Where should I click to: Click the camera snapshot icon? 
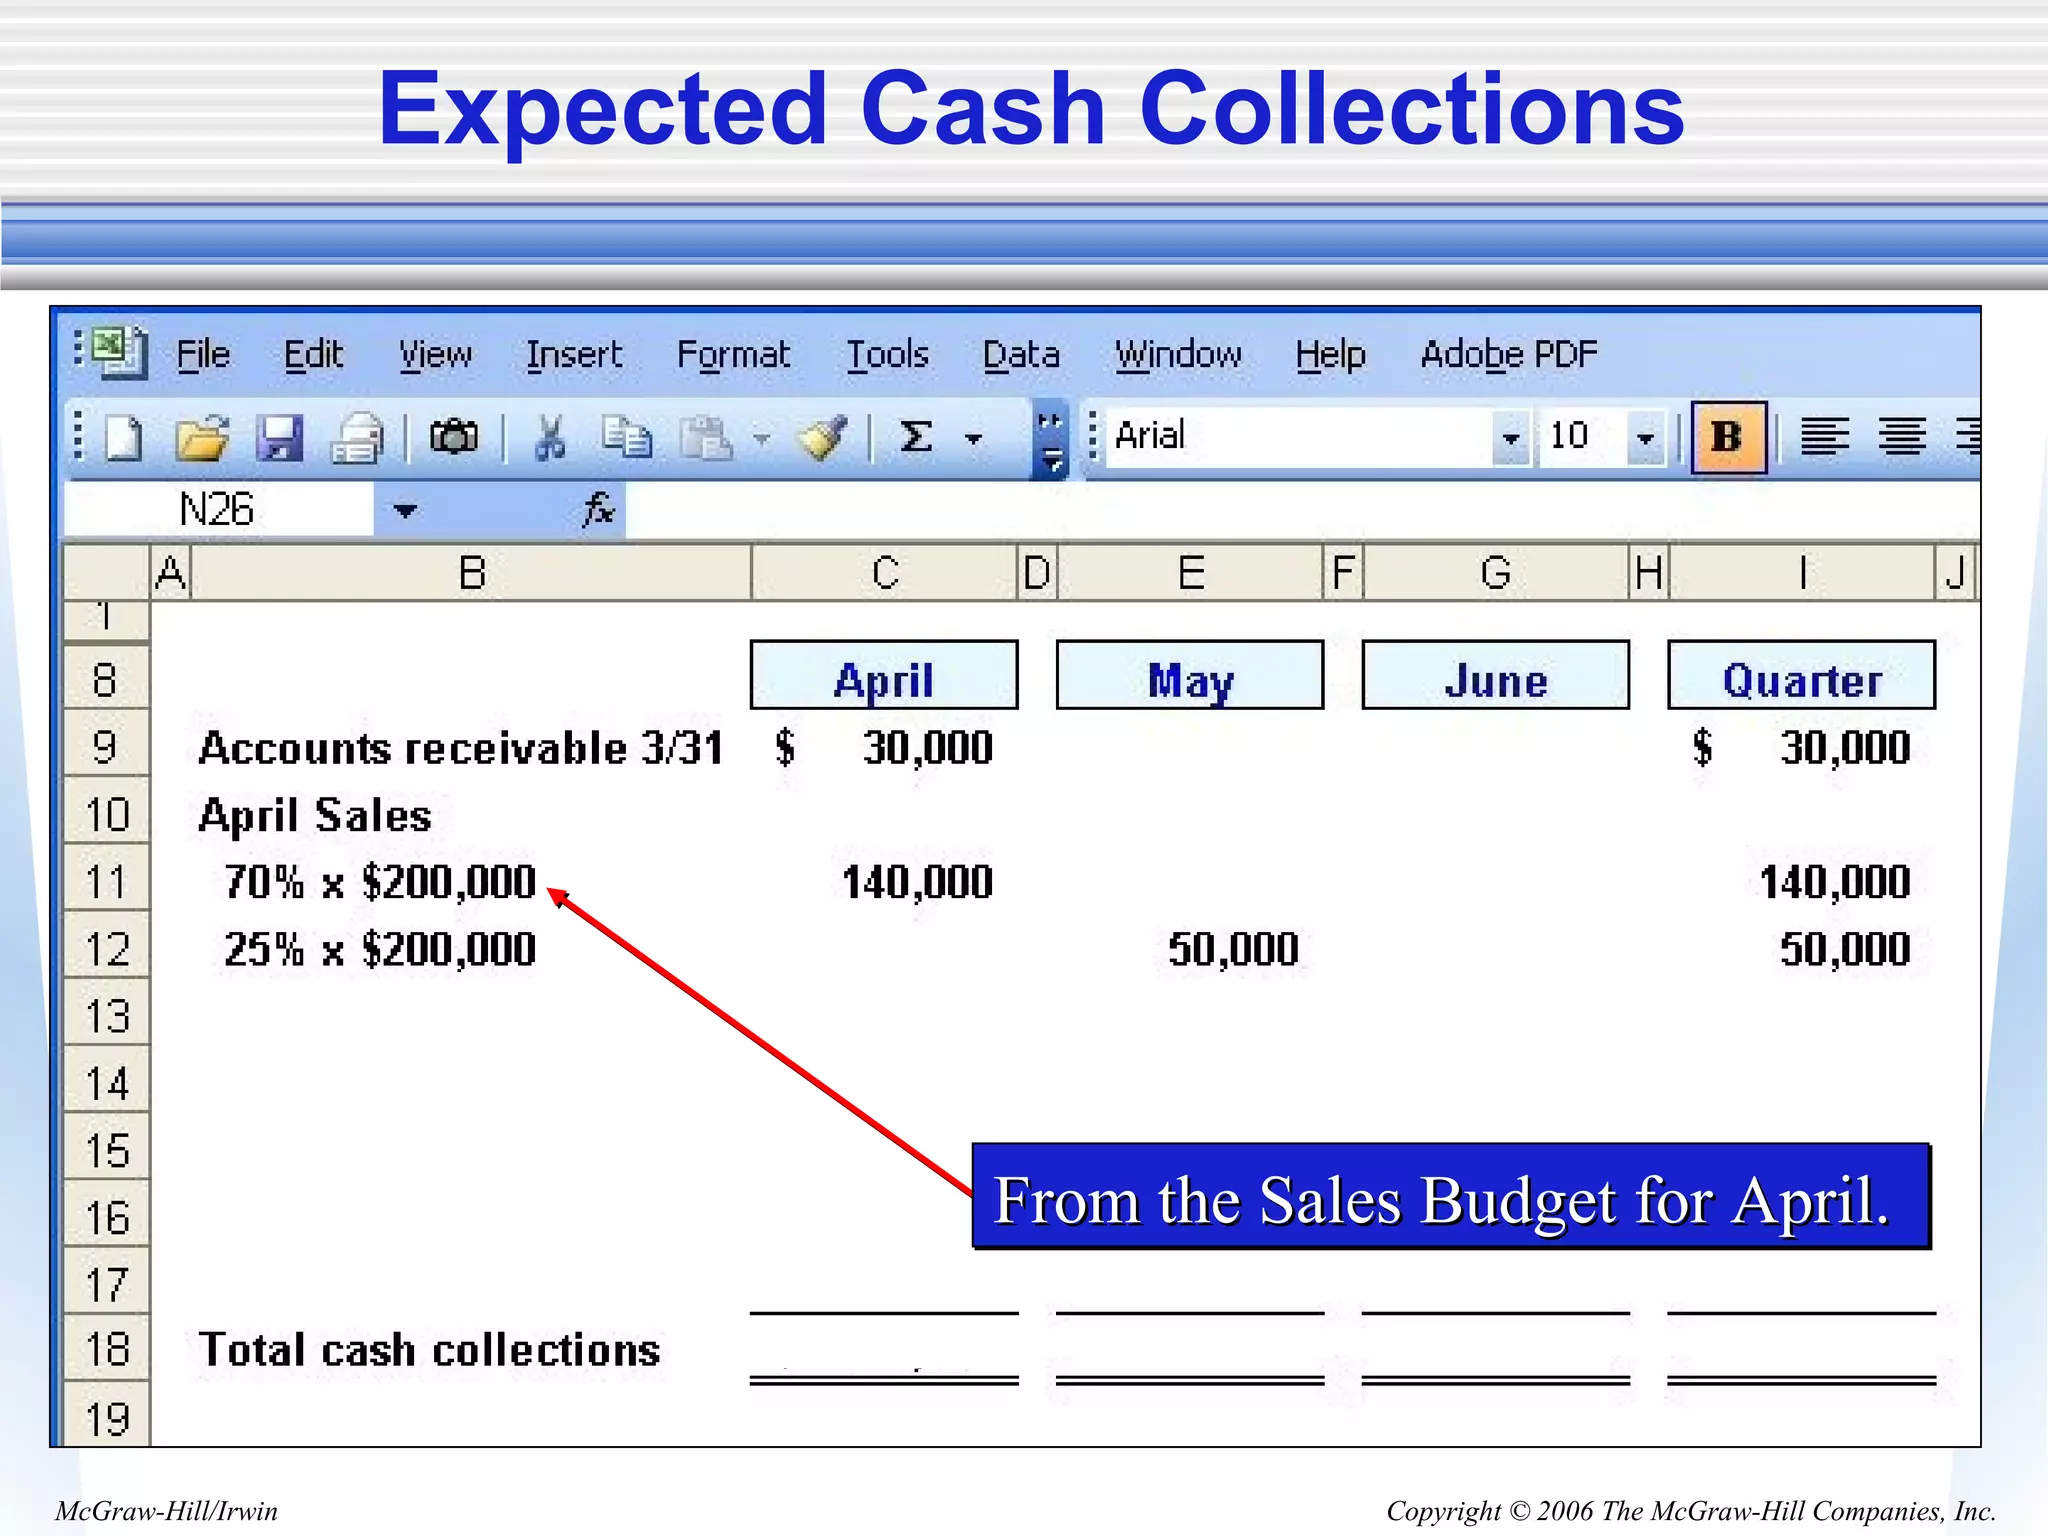pos(454,437)
